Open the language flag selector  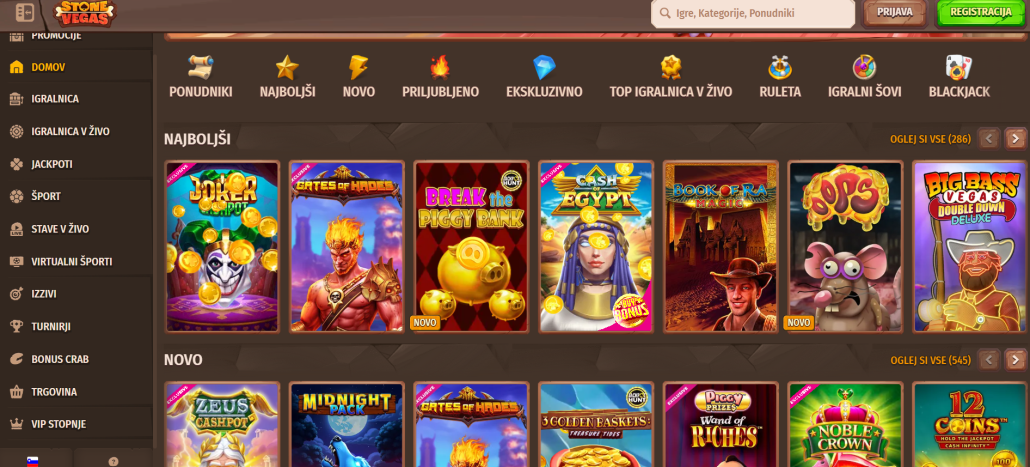click(x=32, y=460)
